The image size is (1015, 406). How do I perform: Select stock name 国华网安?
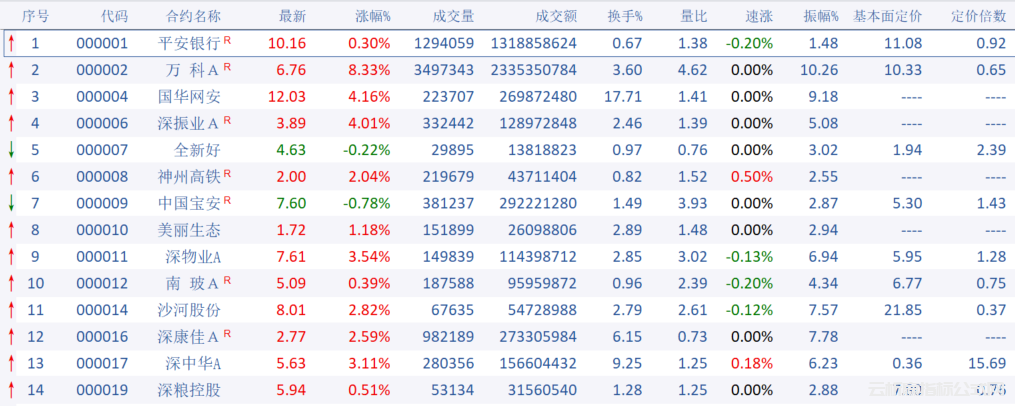[x=189, y=97]
